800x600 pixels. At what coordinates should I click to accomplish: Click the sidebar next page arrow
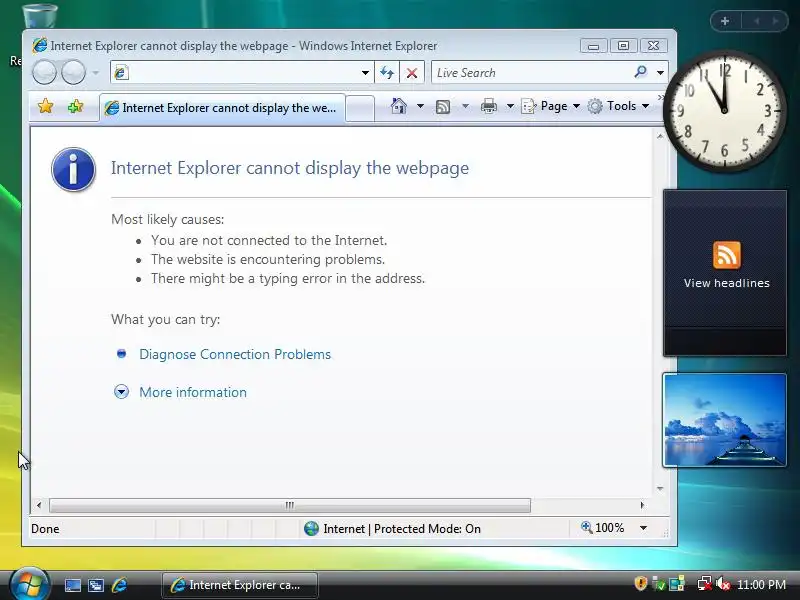tap(776, 21)
